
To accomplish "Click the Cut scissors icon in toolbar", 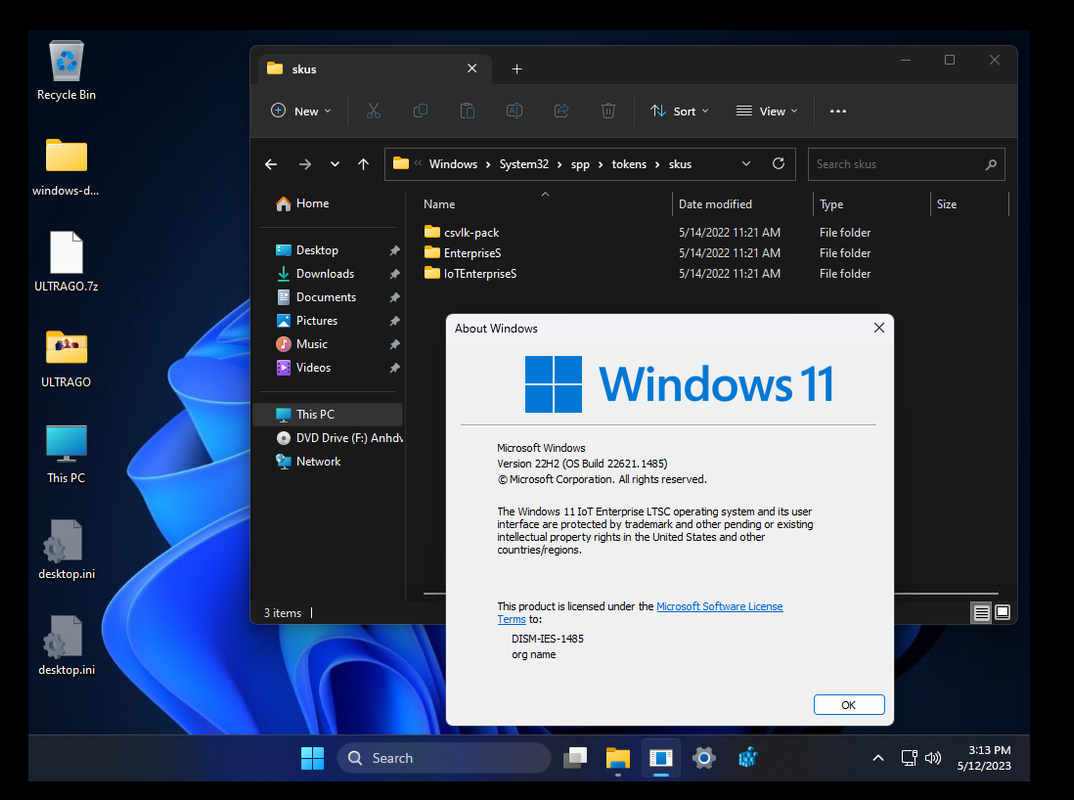I will (x=373, y=111).
